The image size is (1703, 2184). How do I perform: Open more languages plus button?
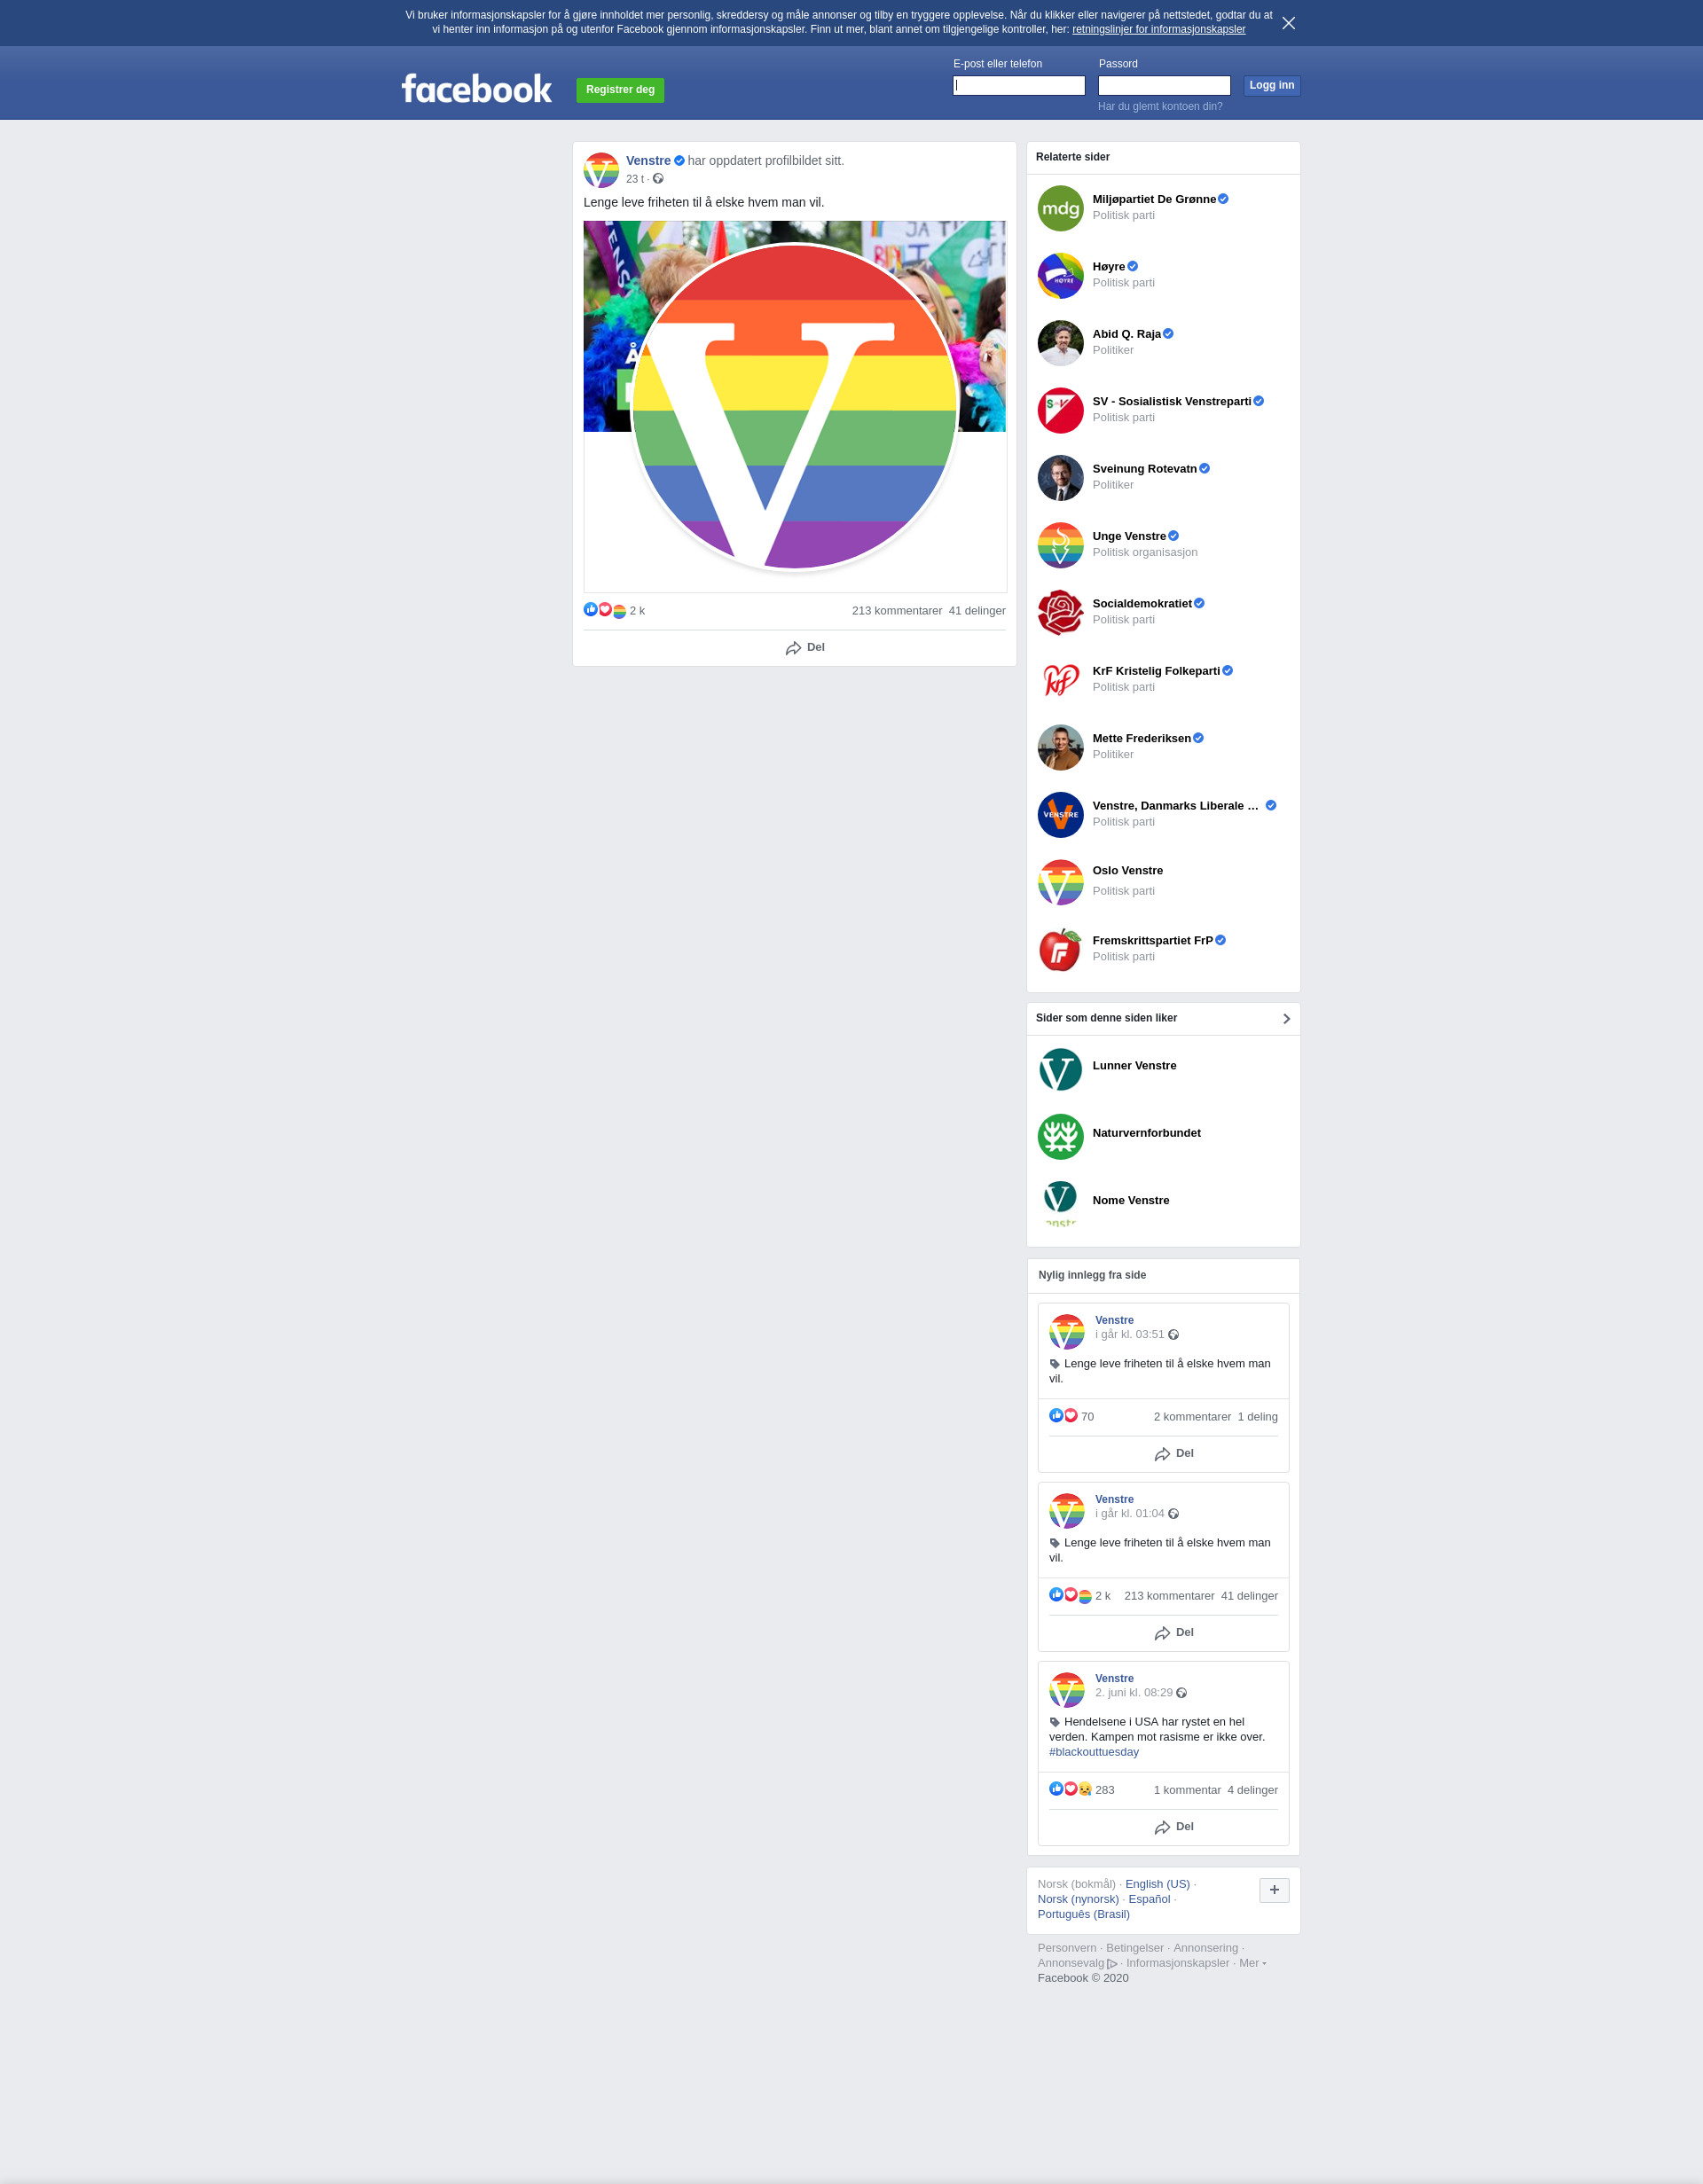tap(1274, 1890)
